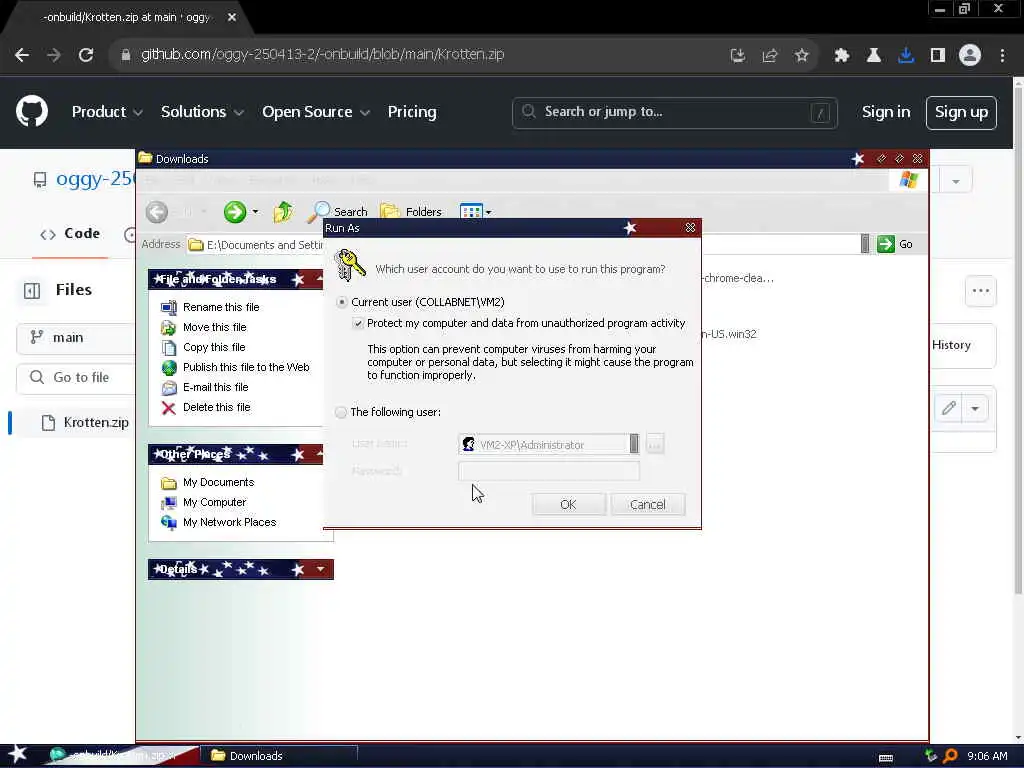Click edit pencil icon on GitHub
Screen dimensions: 1024x768
coord(949,408)
